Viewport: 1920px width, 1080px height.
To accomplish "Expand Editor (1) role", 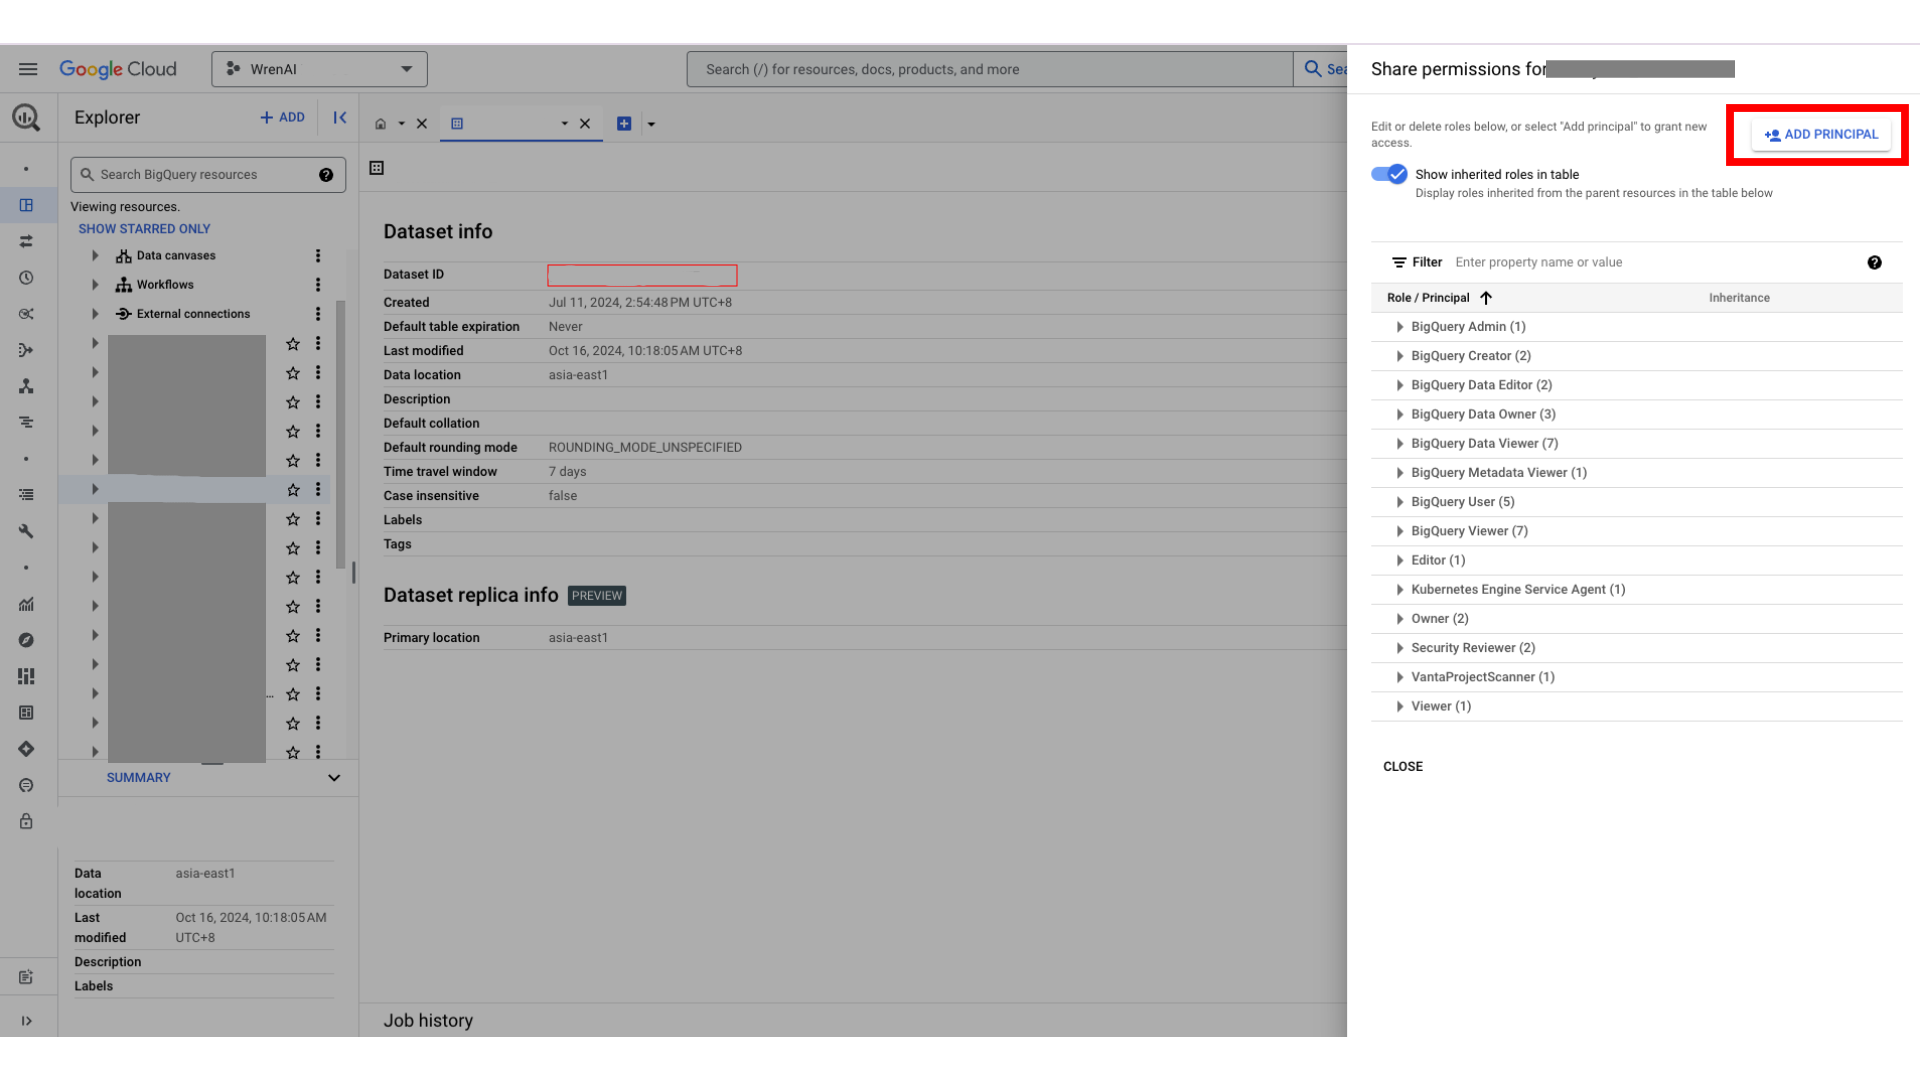I will (1400, 560).
